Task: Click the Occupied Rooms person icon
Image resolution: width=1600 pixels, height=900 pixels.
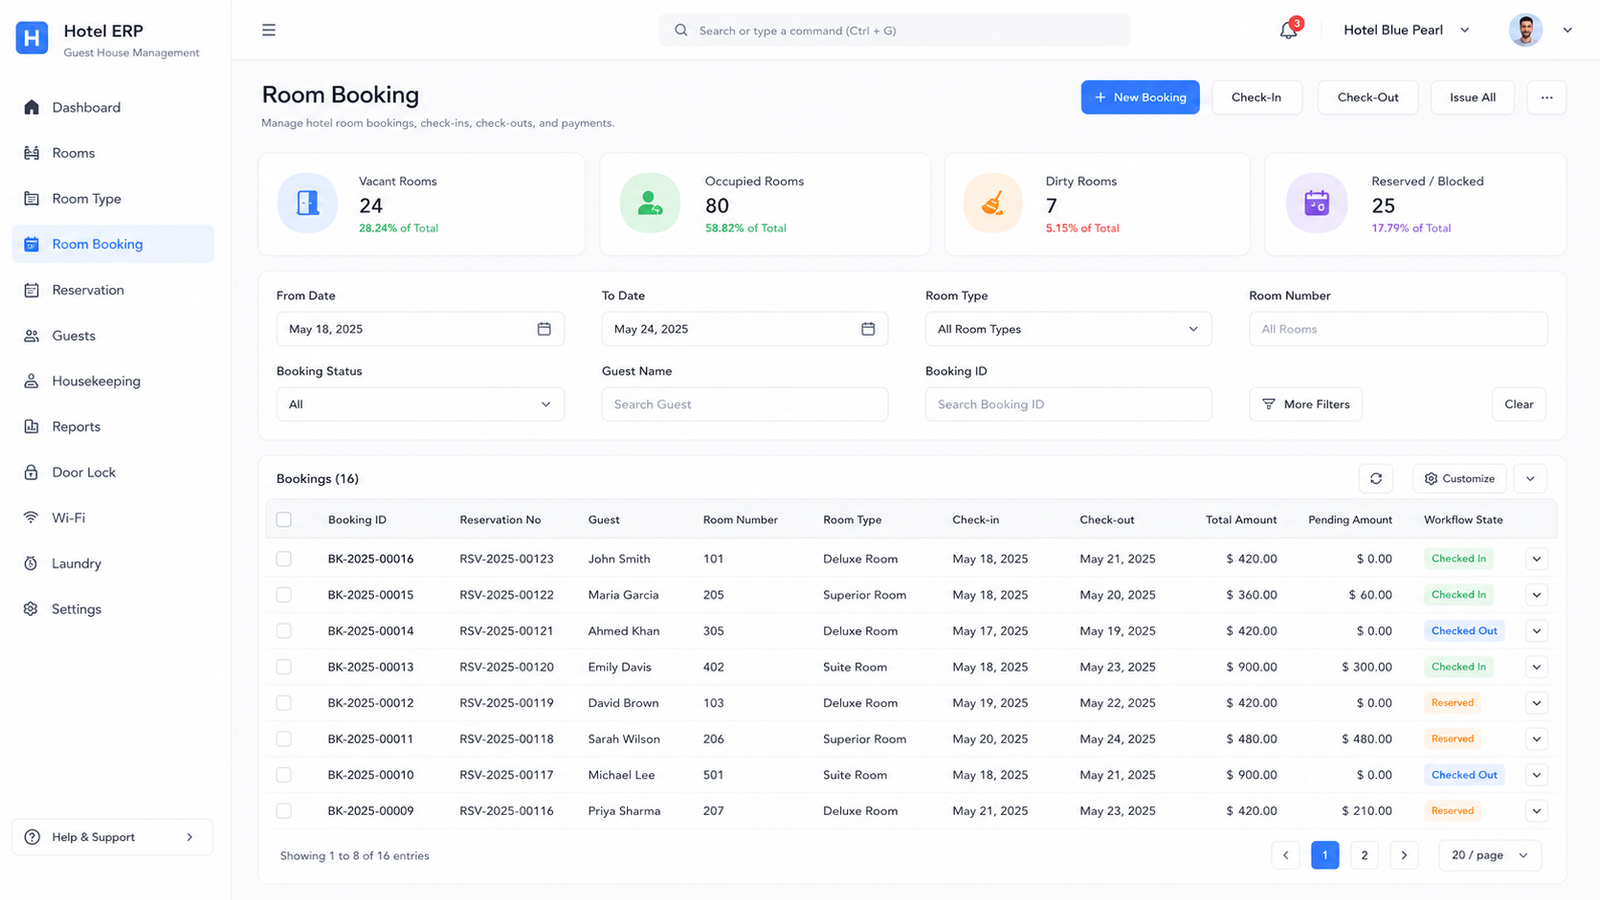Action: (x=650, y=203)
